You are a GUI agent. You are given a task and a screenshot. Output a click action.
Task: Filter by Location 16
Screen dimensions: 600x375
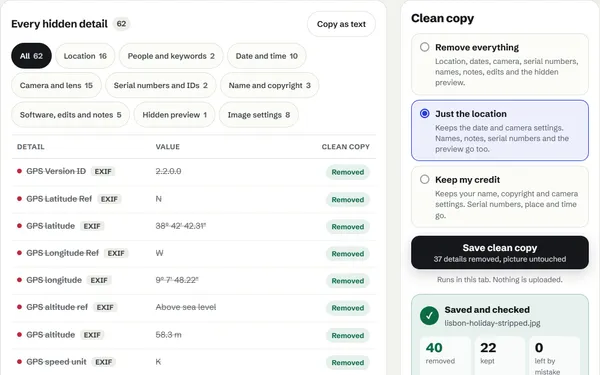[x=85, y=56]
